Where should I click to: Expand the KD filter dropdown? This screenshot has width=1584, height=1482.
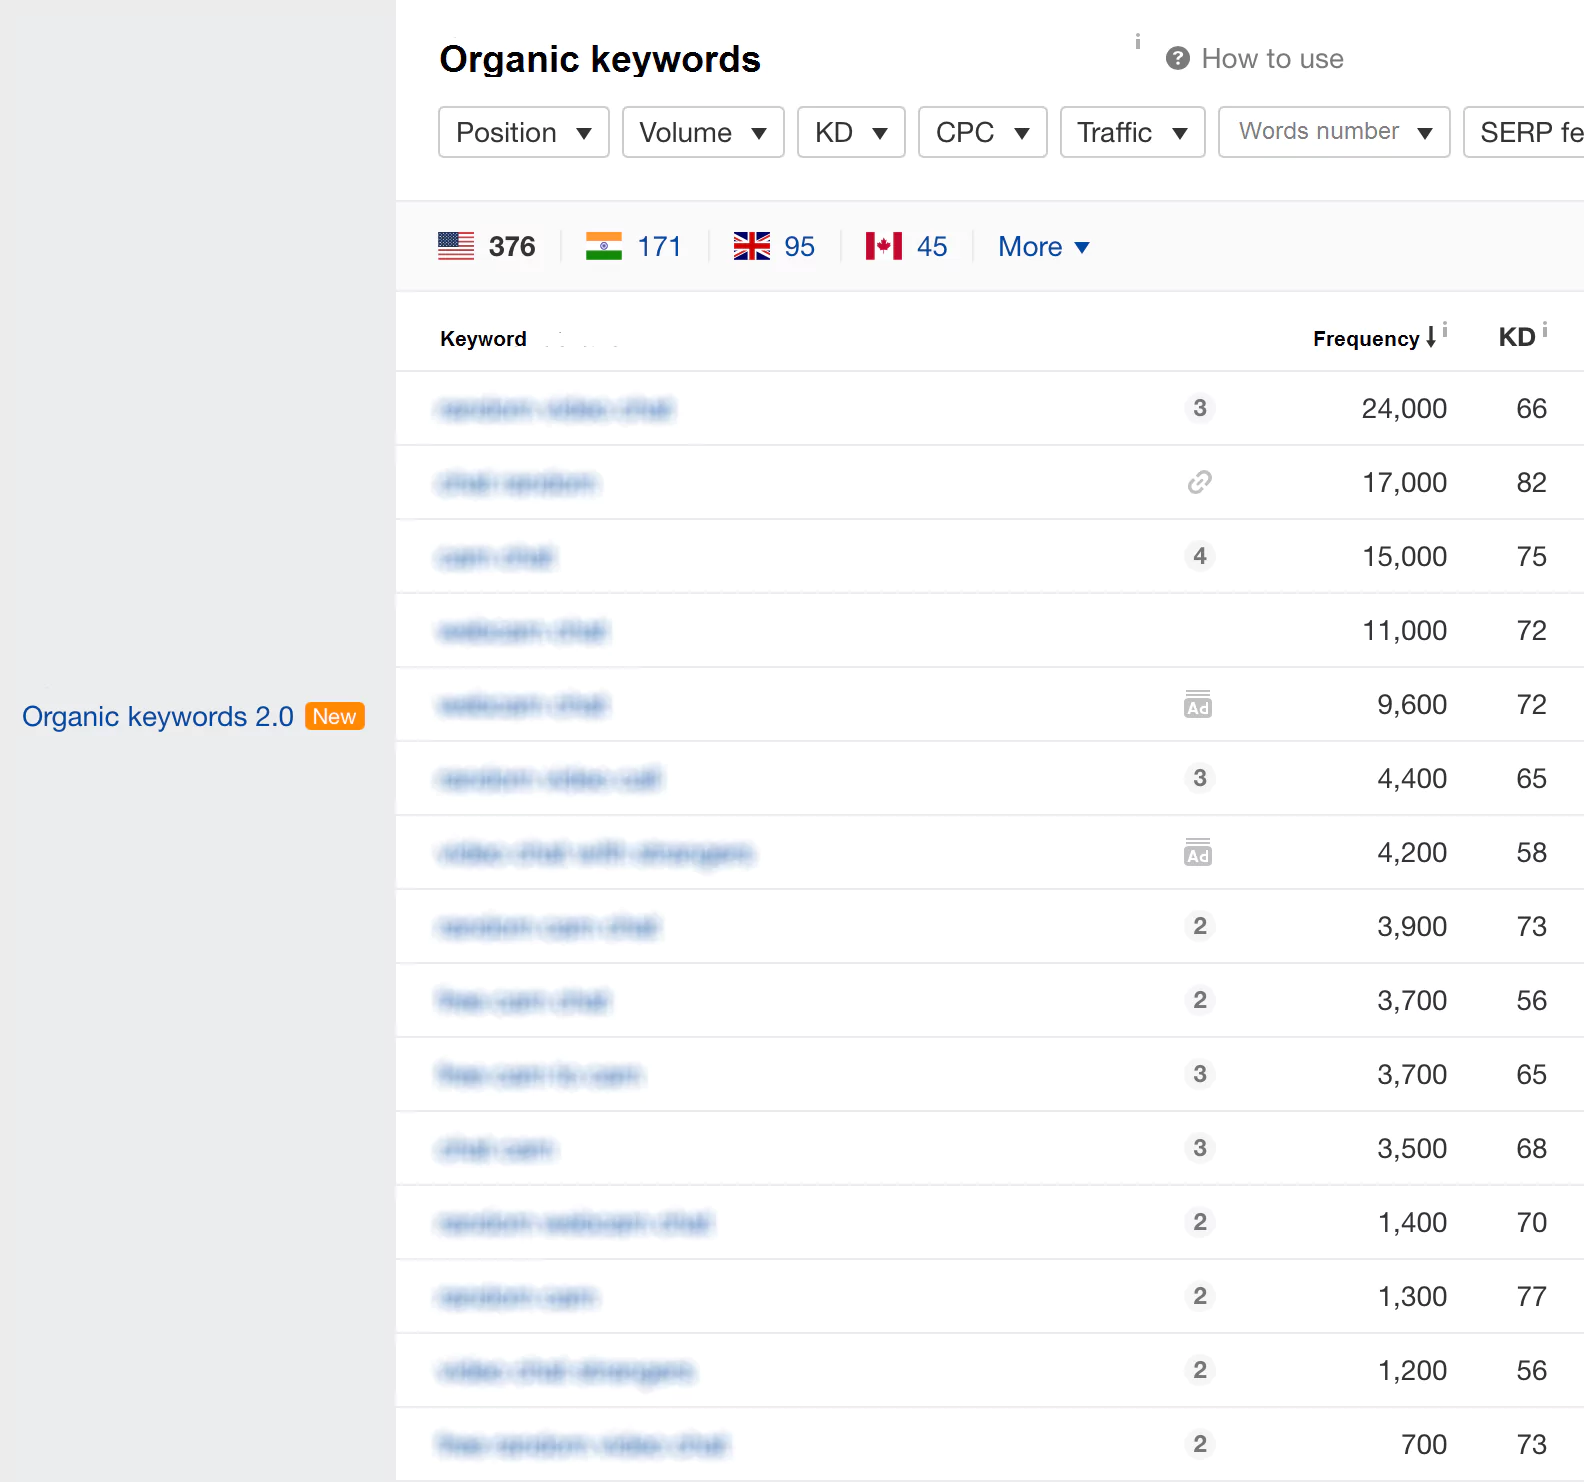850,133
